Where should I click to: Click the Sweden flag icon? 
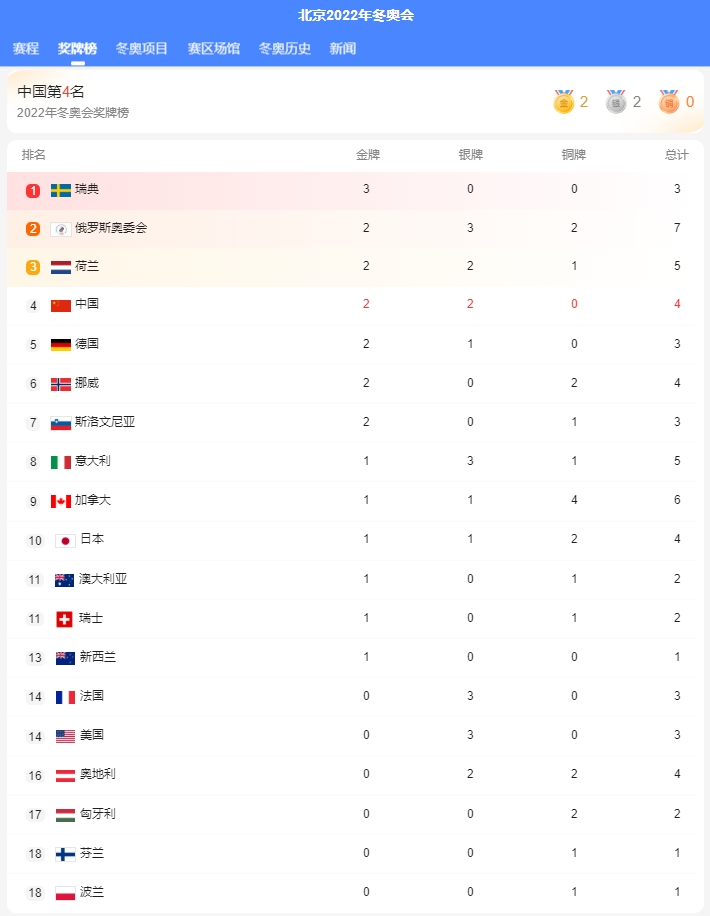click(61, 190)
